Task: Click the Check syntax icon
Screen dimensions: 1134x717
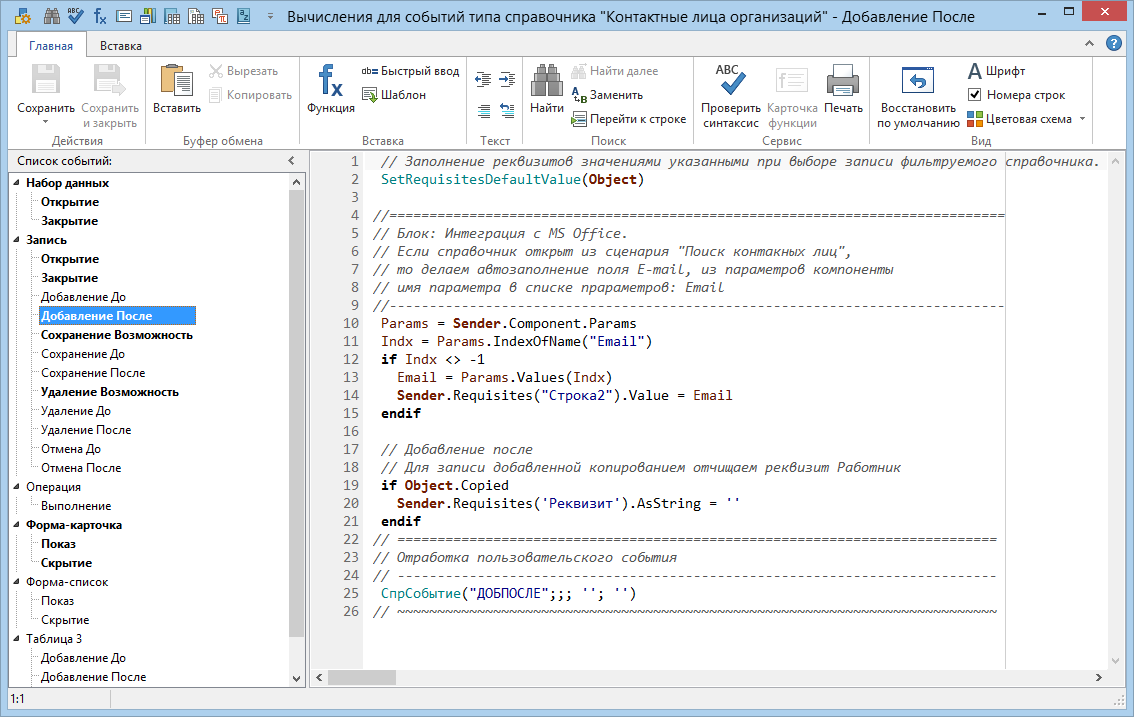Action: [x=729, y=82]
